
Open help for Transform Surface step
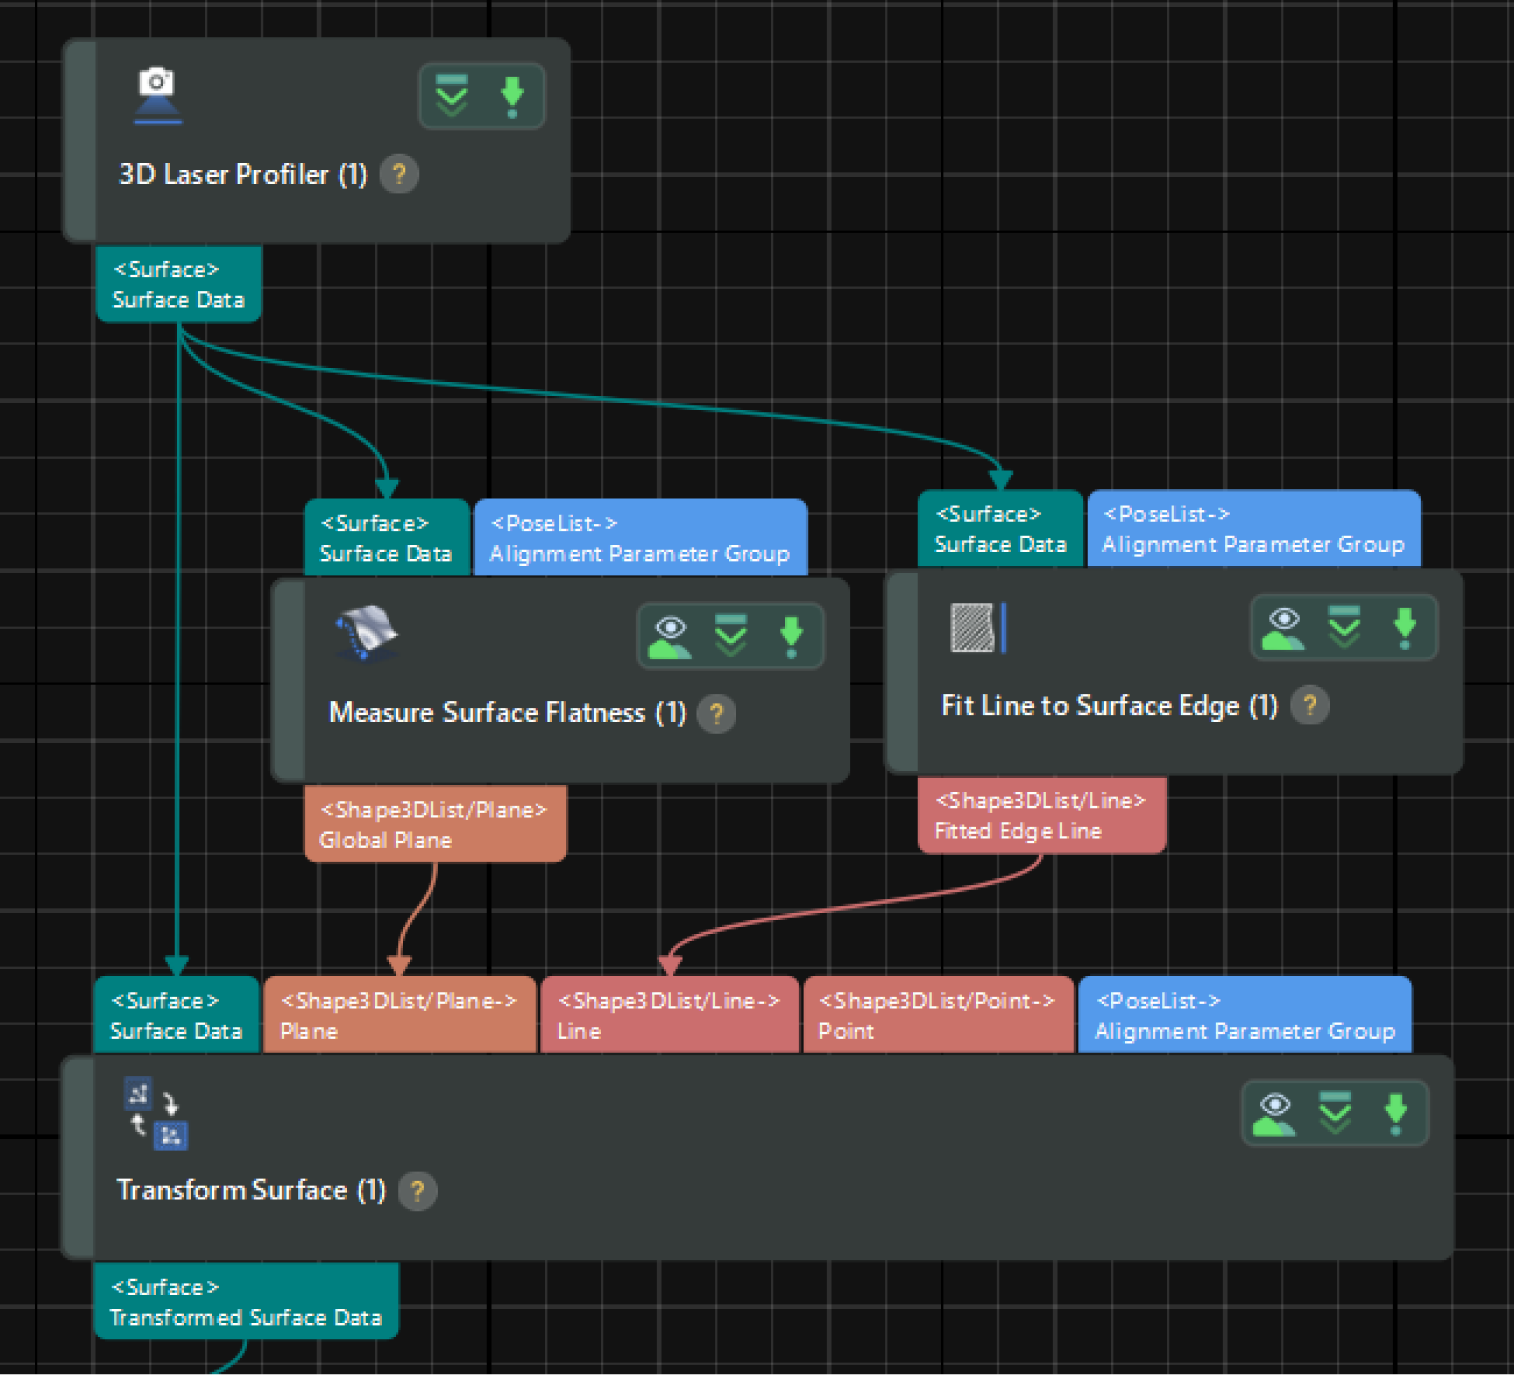417,1191
